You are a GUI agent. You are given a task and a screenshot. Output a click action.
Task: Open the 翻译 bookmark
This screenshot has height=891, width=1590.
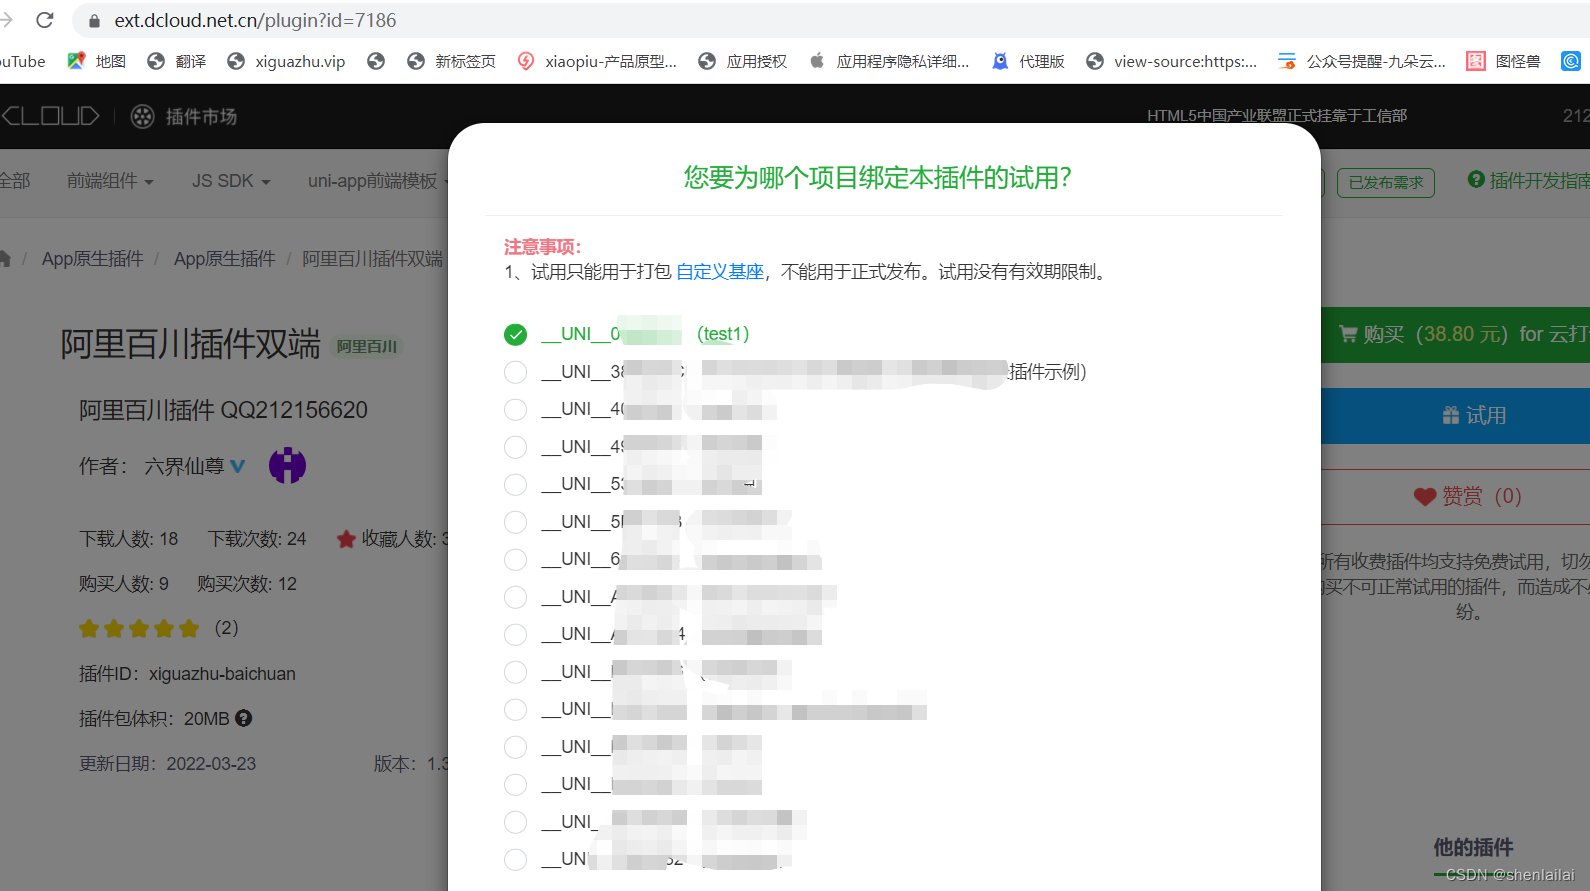[x=176, y=61]
